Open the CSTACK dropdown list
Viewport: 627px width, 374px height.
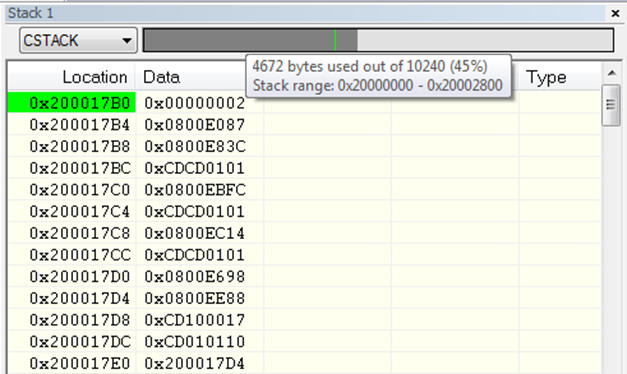tap(78, 40)
